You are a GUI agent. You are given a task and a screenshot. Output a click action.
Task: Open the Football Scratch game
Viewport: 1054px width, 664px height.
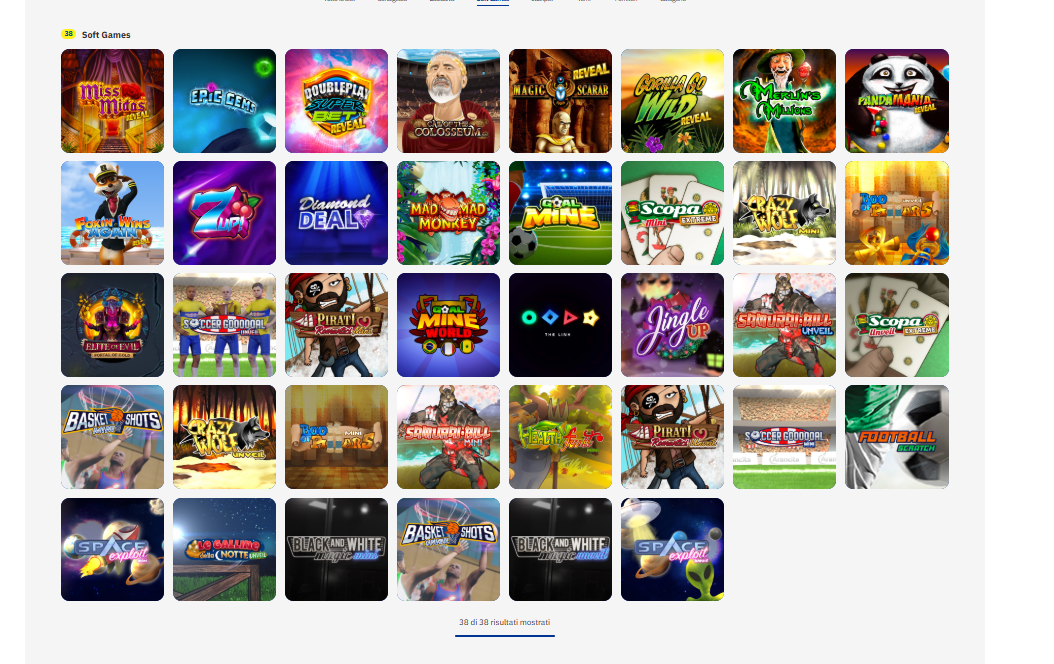pos(897,437)
